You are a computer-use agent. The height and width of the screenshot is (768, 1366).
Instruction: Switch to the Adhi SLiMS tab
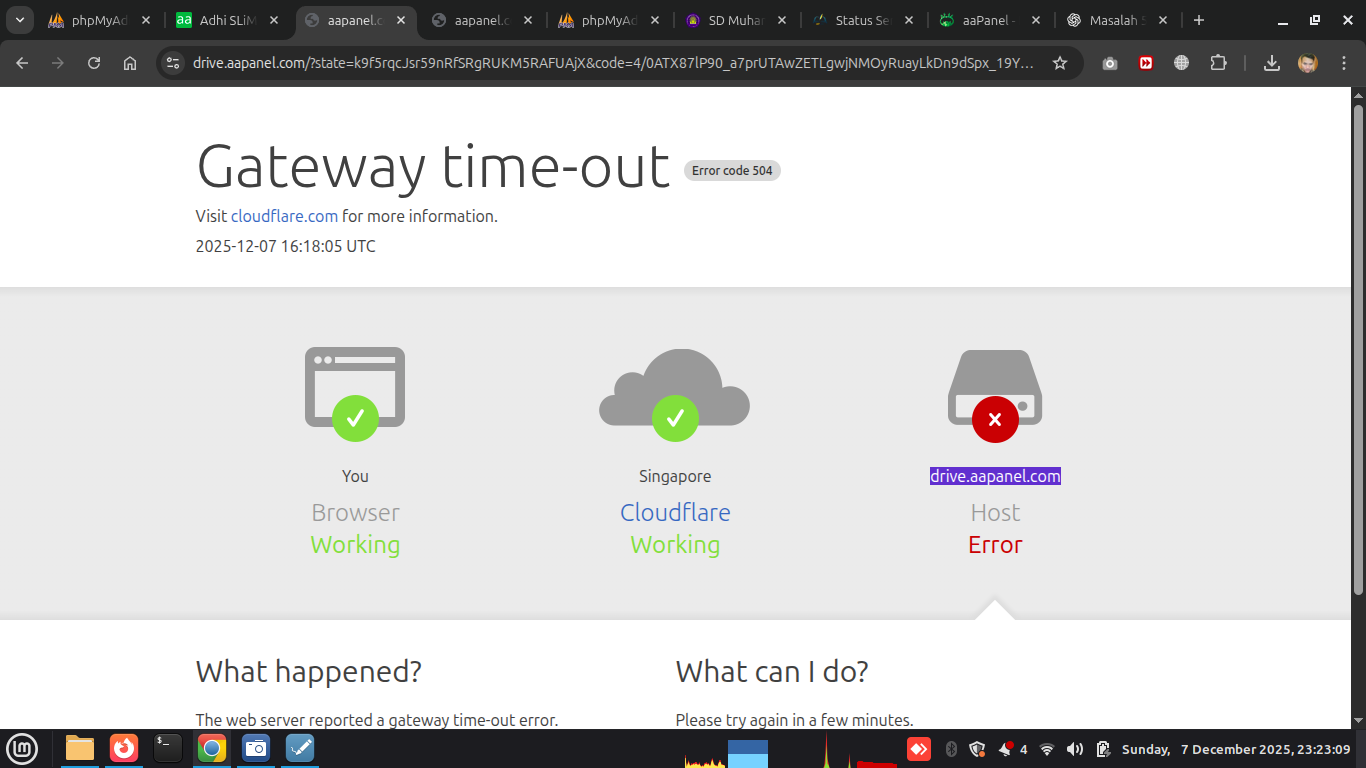point(227,20)
